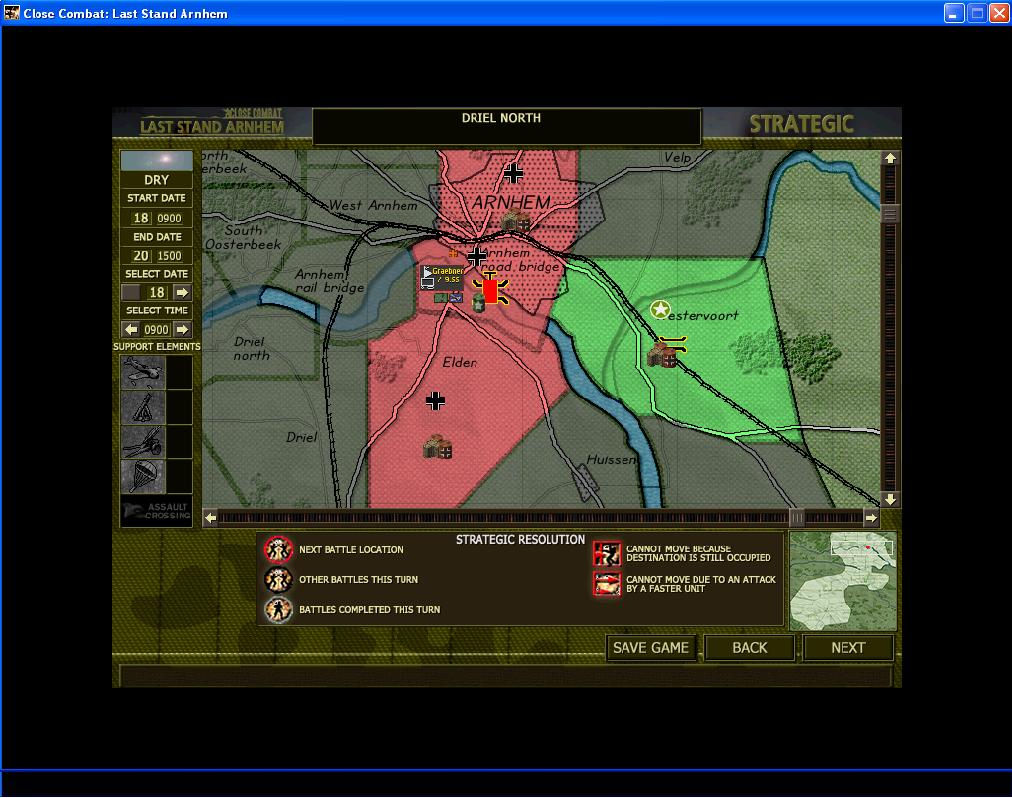
Task: Select the artillery gun support icon
Action: 143,442
